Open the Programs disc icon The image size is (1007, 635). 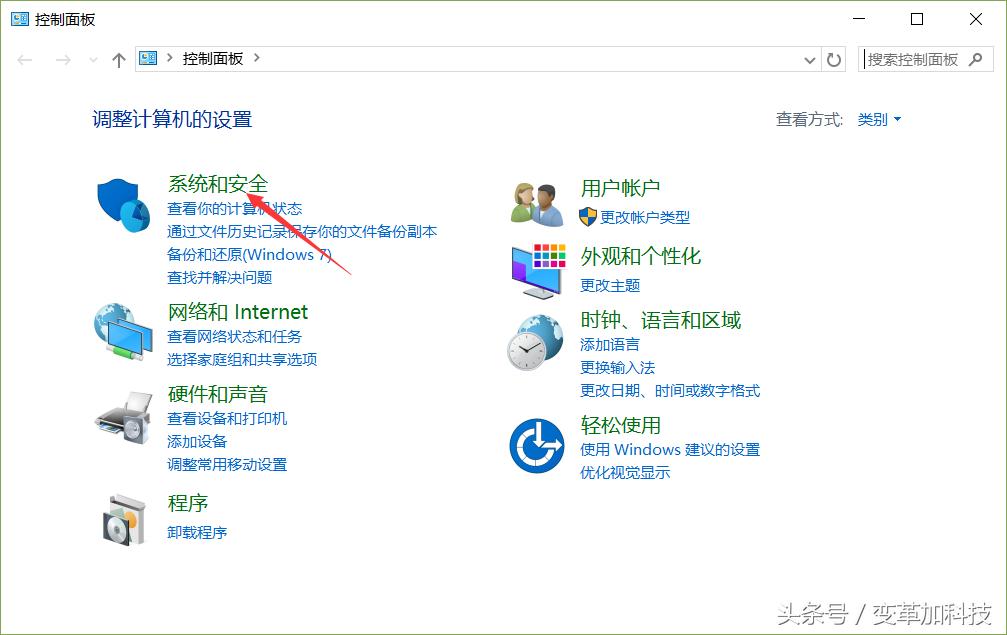click(125, 520)
